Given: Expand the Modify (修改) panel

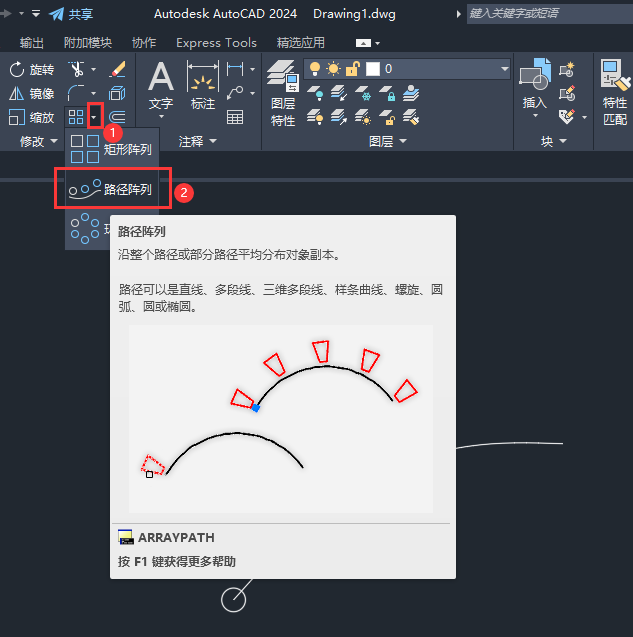Looking at the screenshot, I should point(39,141).
